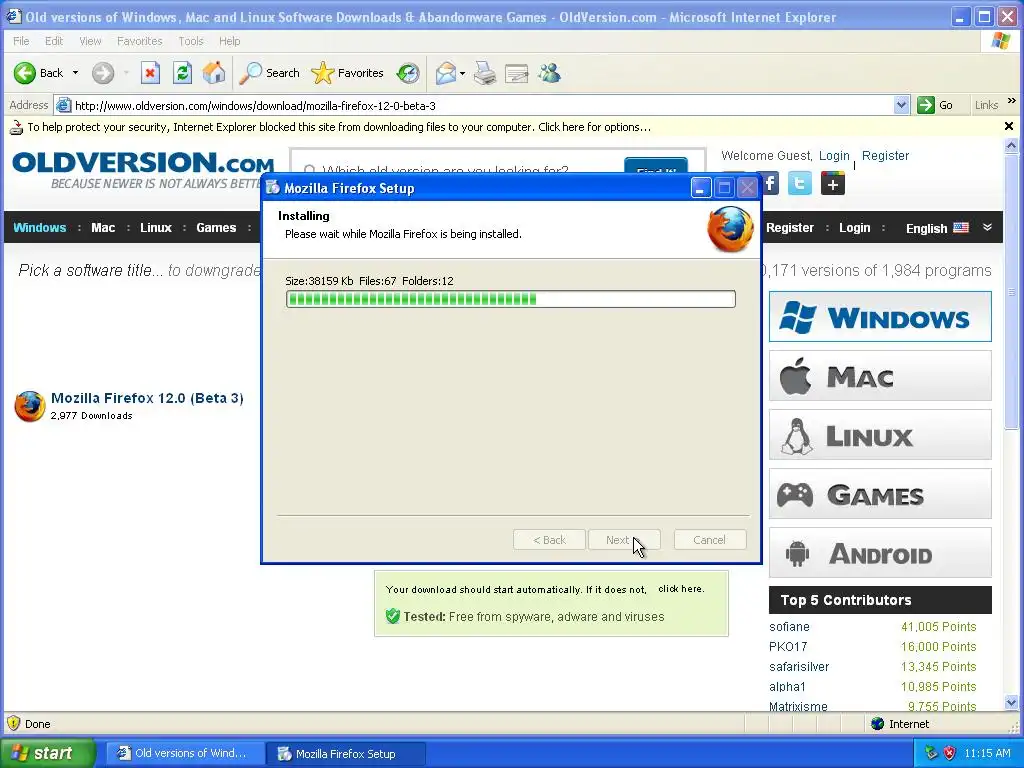
Task: Refresh the page in Internet Explorer
Action: pos(182,73)
